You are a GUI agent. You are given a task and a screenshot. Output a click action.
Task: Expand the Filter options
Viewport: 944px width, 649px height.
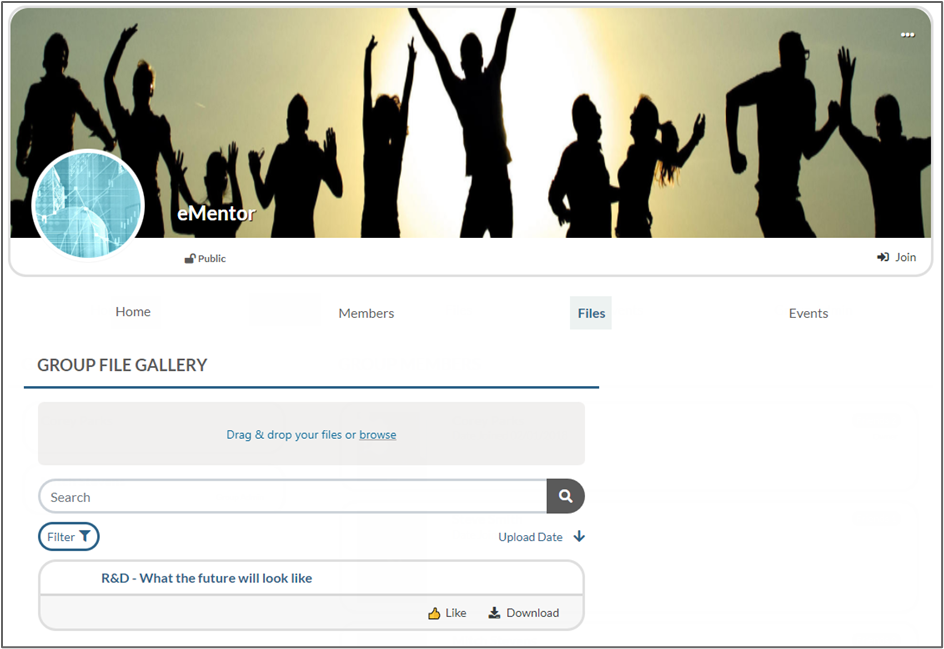click(69, 536)
